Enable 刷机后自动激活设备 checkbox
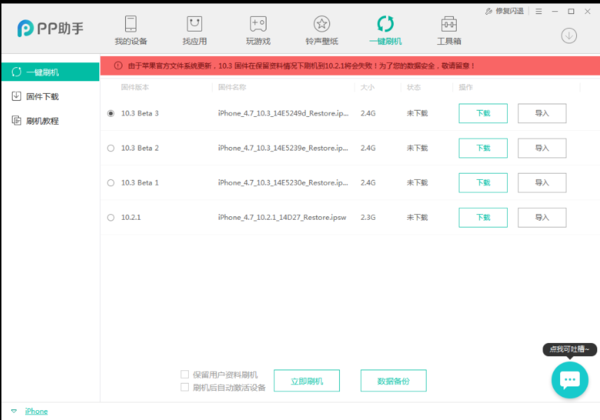 pyautogui.click(x=184, y=387)
